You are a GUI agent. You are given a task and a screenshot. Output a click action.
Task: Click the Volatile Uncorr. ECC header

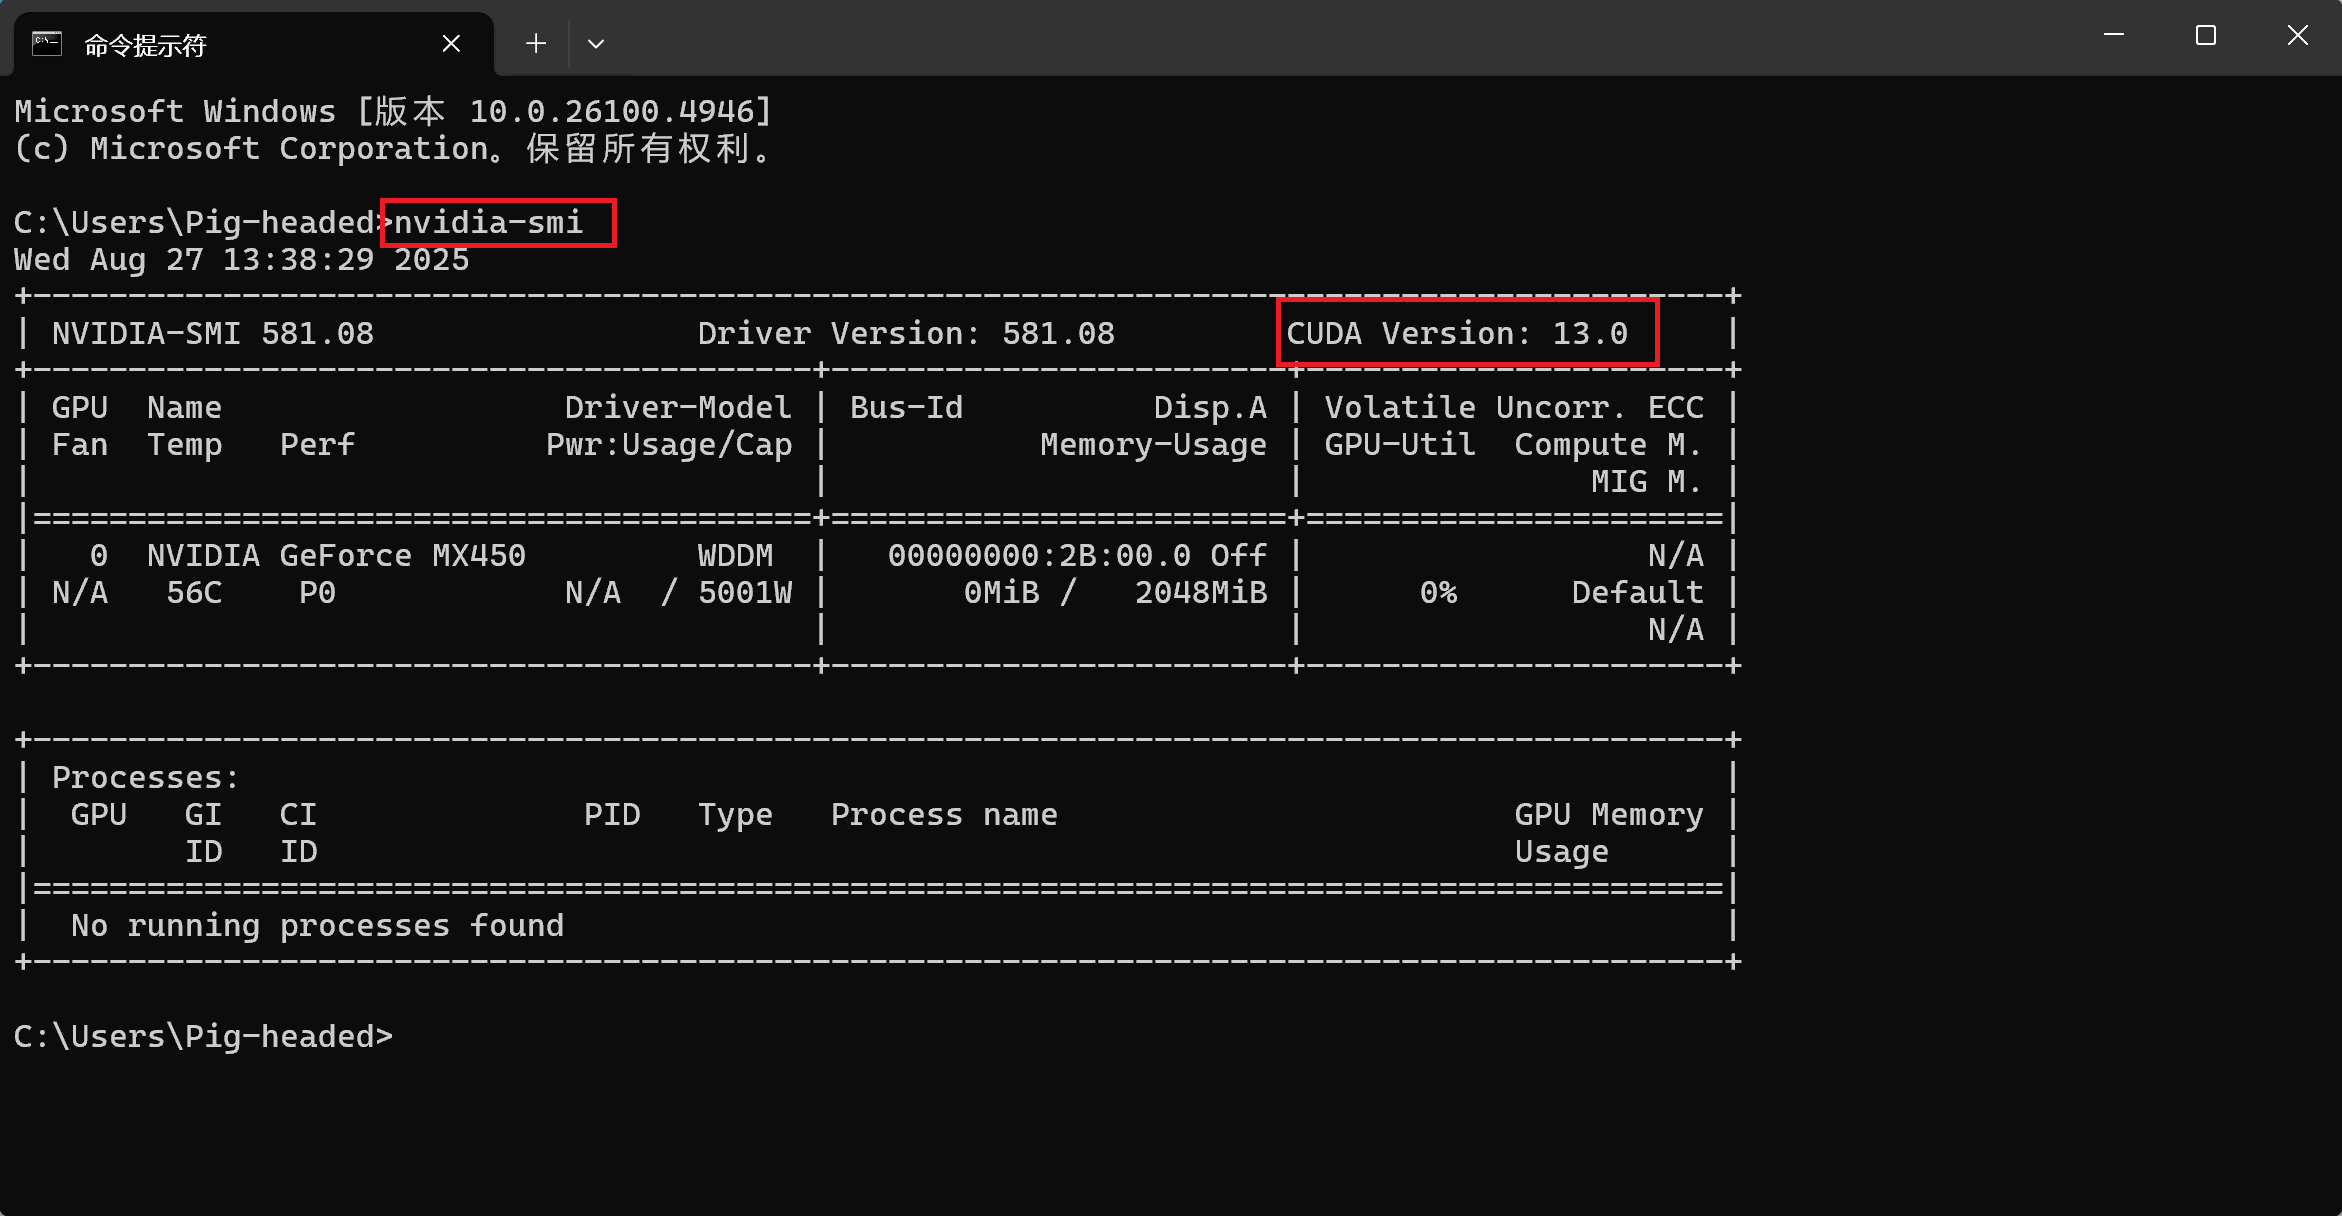coord(1514,407)
